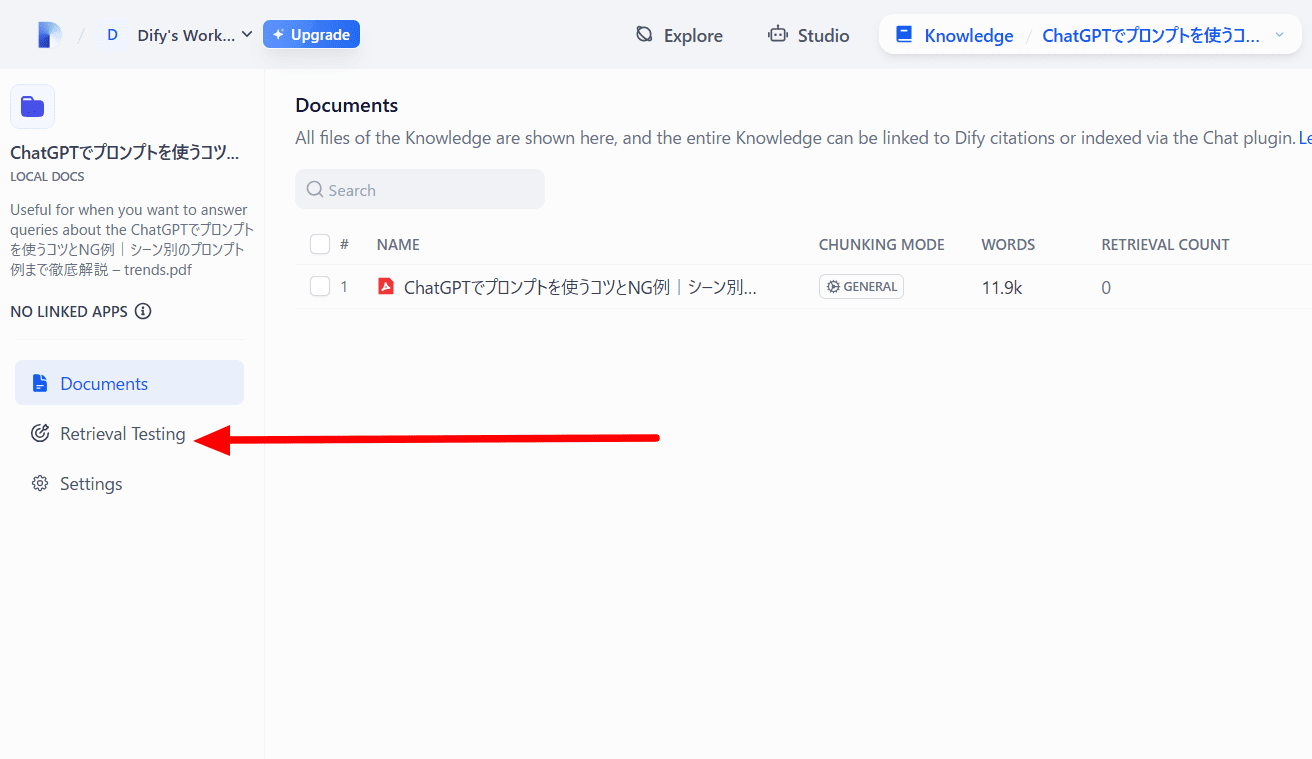1312x759 pixels.
Task: Click the Dify logo icon
Action: (x=49, y=35)
